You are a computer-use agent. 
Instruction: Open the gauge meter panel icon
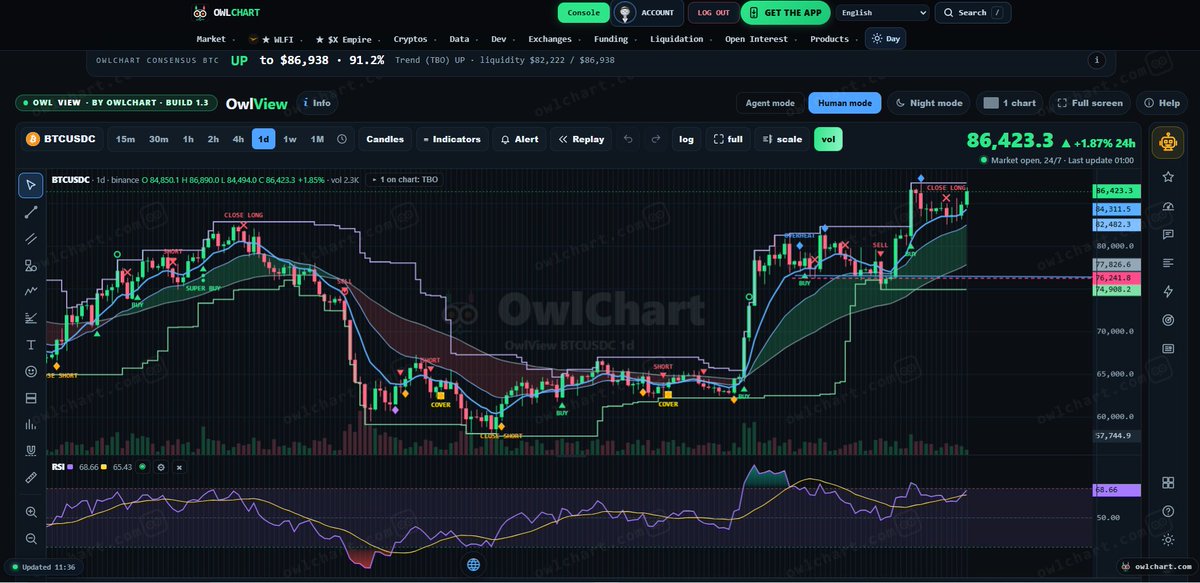pyautogui.click(x=1168, y=206)
